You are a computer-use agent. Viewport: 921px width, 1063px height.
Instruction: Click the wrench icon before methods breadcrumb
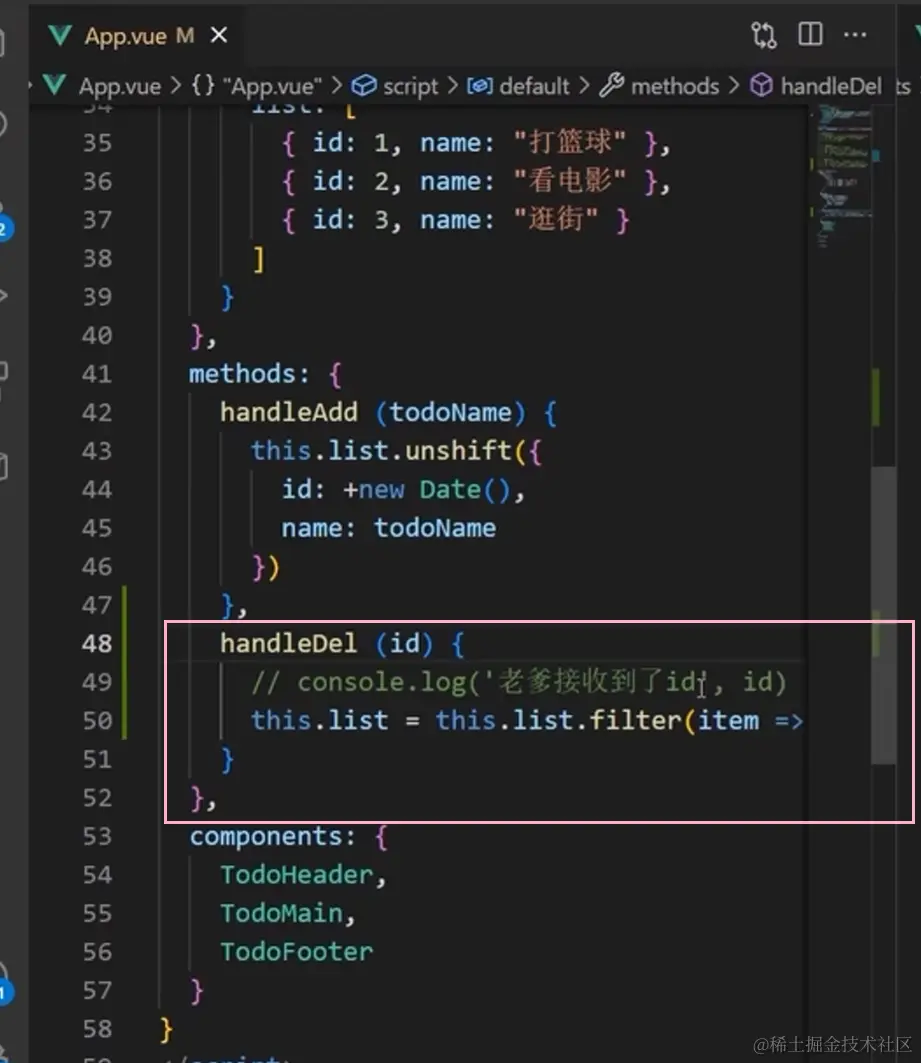pyautogui.click(x=611, y=85)
